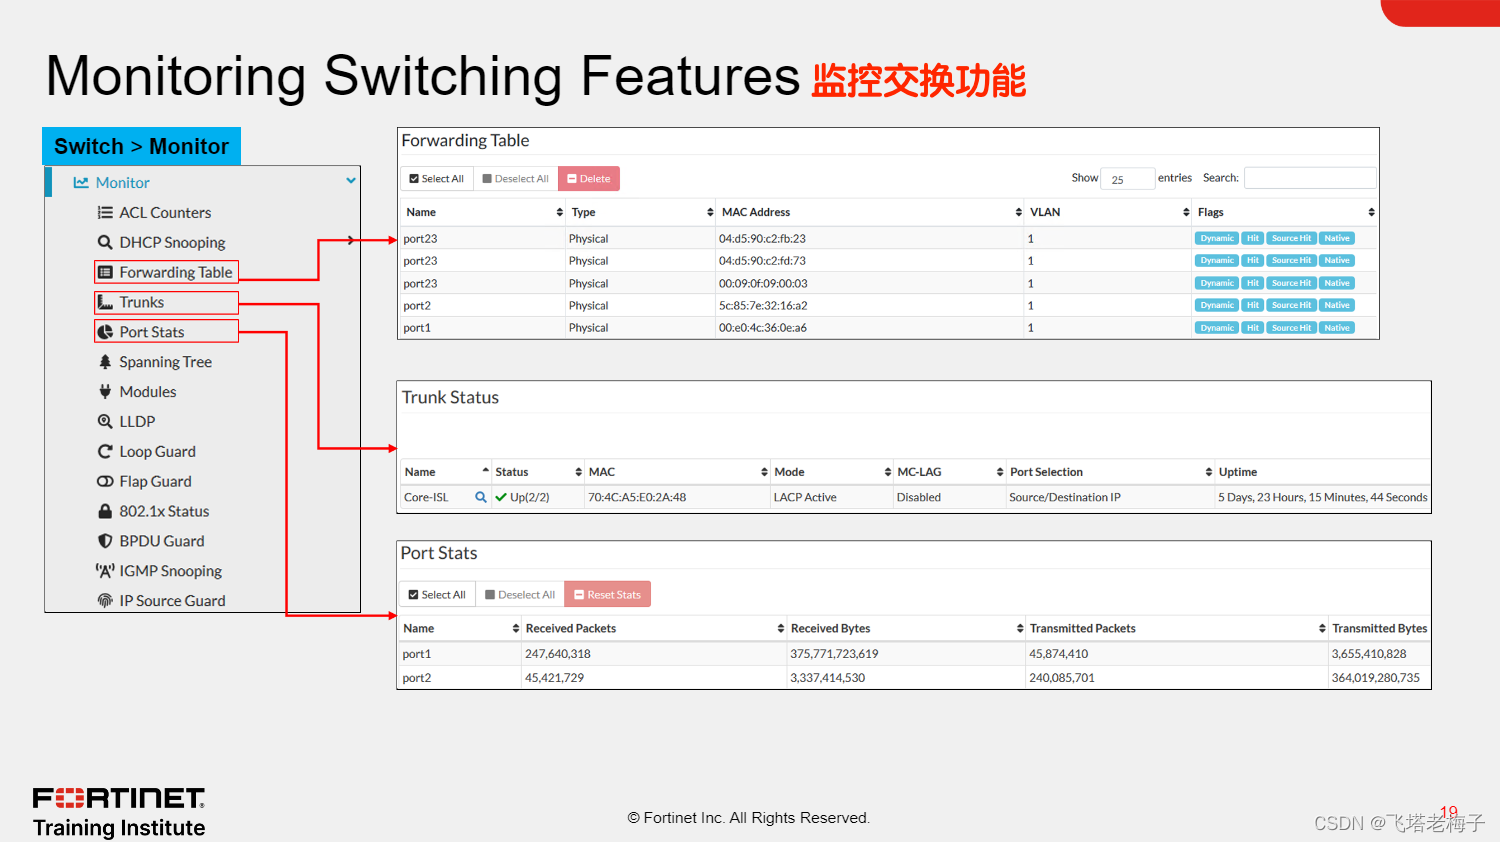Click the Spanning Tree sidebar icon
Viewport: 1500px width, 842px height.
click(105, 362)
